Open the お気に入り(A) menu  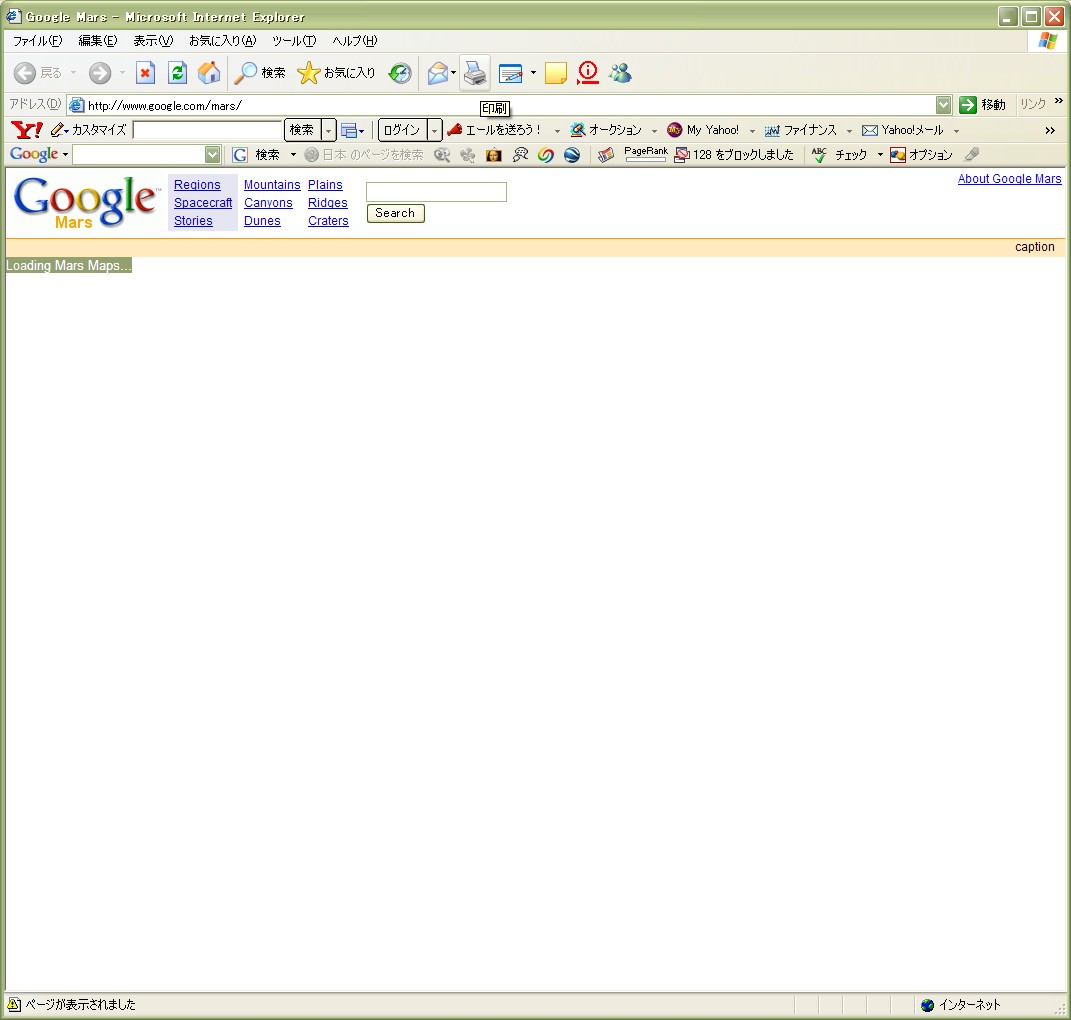pyautogui.click(x=223, y=41)
